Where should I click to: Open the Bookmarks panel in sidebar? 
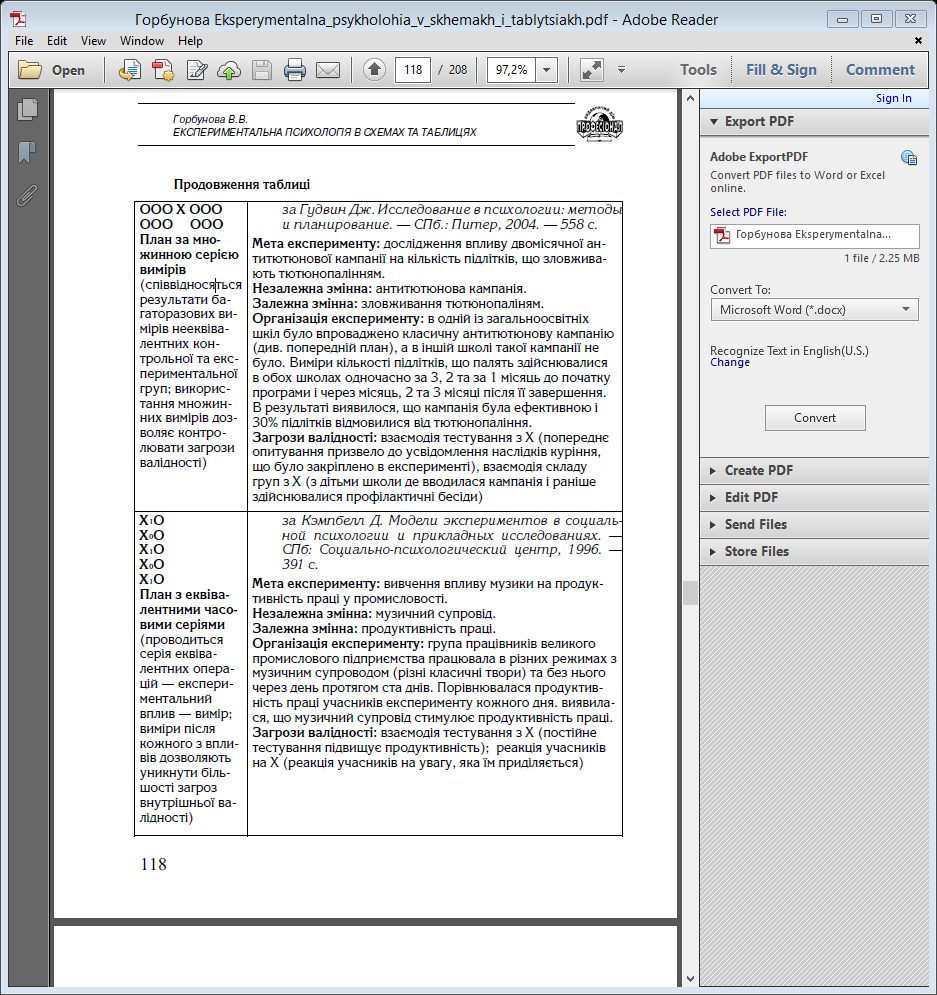(27, 152)
